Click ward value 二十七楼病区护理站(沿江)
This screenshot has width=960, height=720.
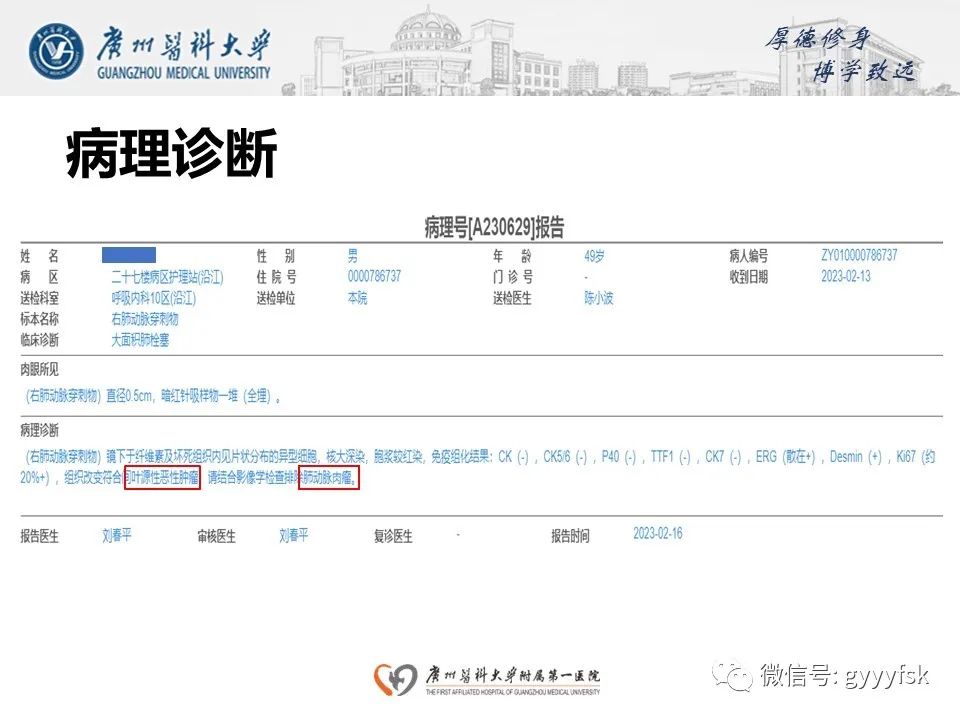coord(167,277)
